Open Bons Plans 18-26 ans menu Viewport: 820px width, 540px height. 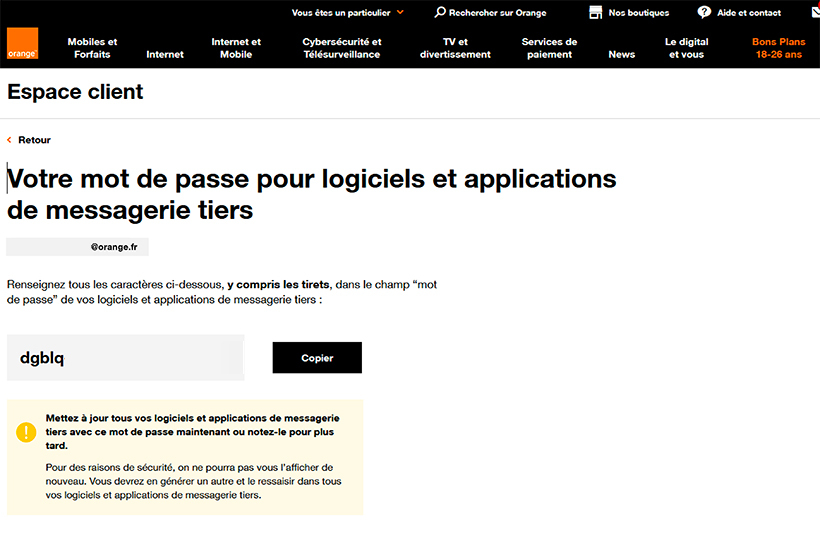(x=779, y=48)
